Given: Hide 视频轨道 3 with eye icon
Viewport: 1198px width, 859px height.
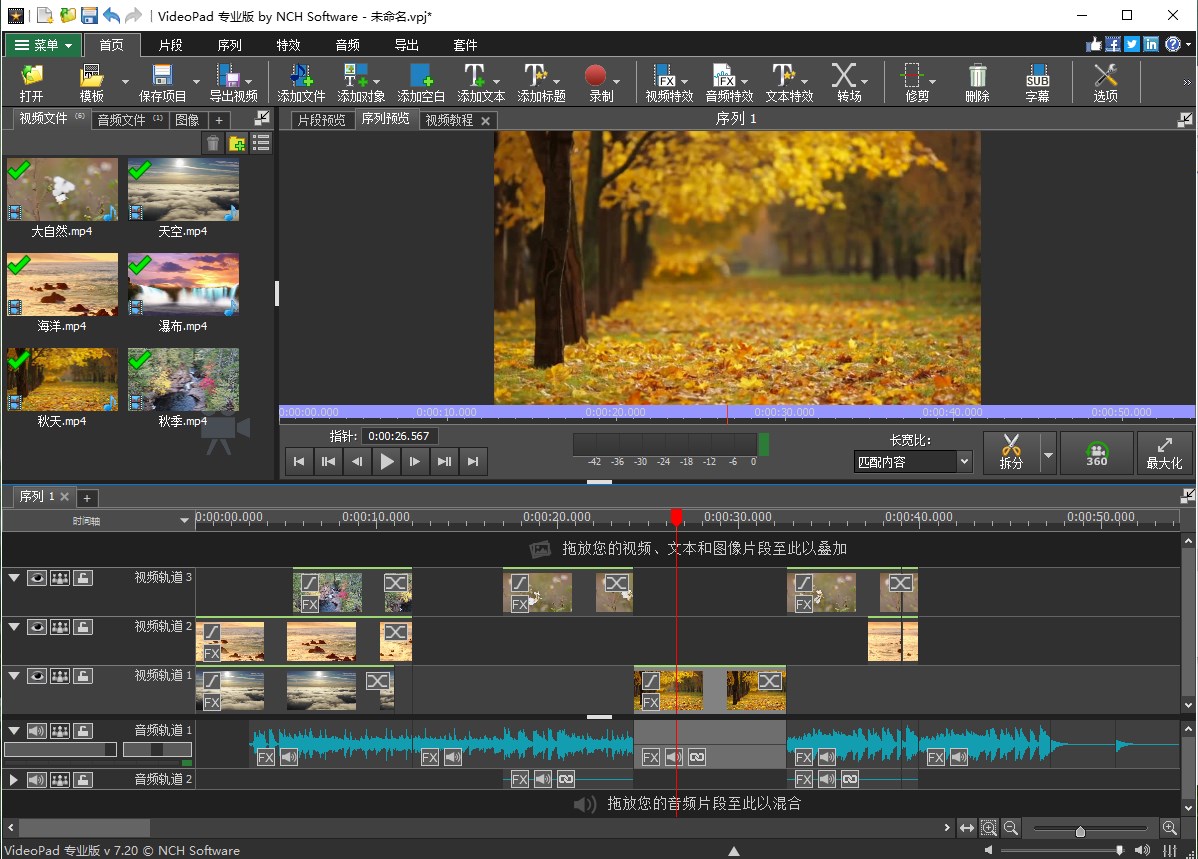Looking at the screenshot, I should [37, 578].
